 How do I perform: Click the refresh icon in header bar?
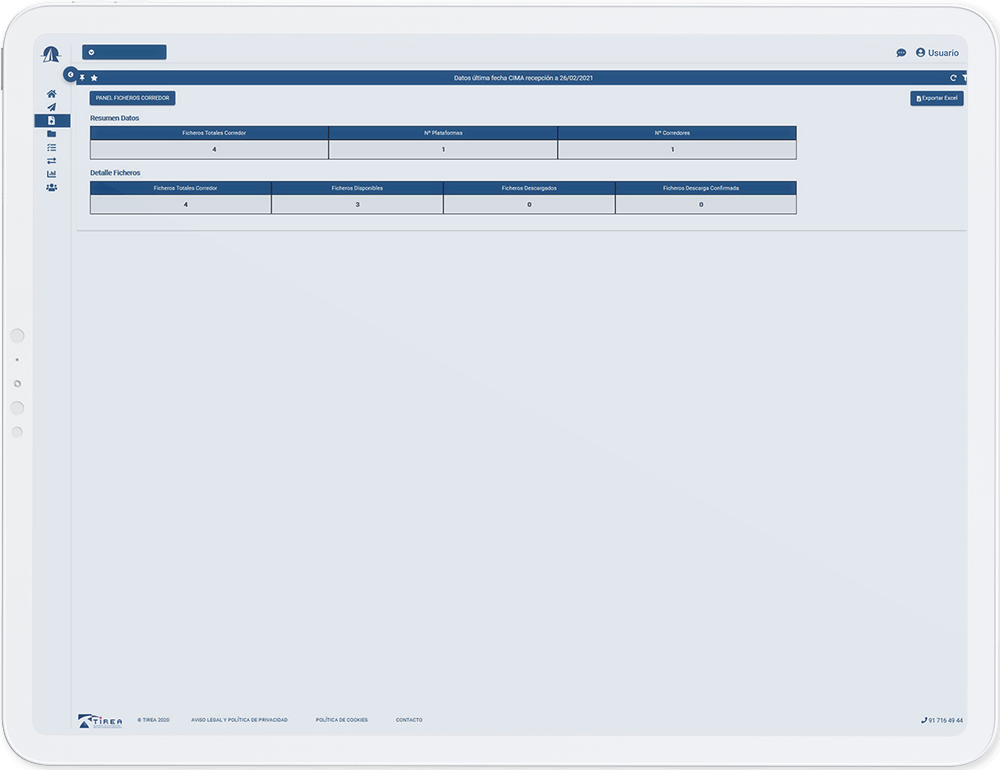953,78
